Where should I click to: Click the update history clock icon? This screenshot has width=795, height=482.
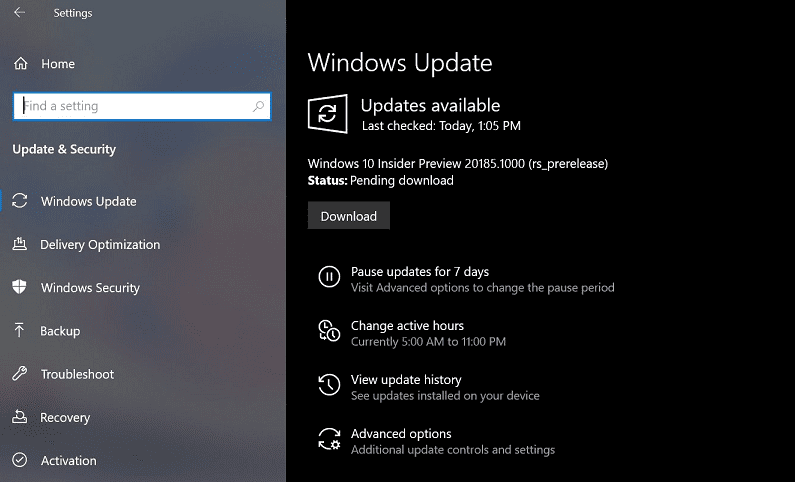[x=329, y=385]
